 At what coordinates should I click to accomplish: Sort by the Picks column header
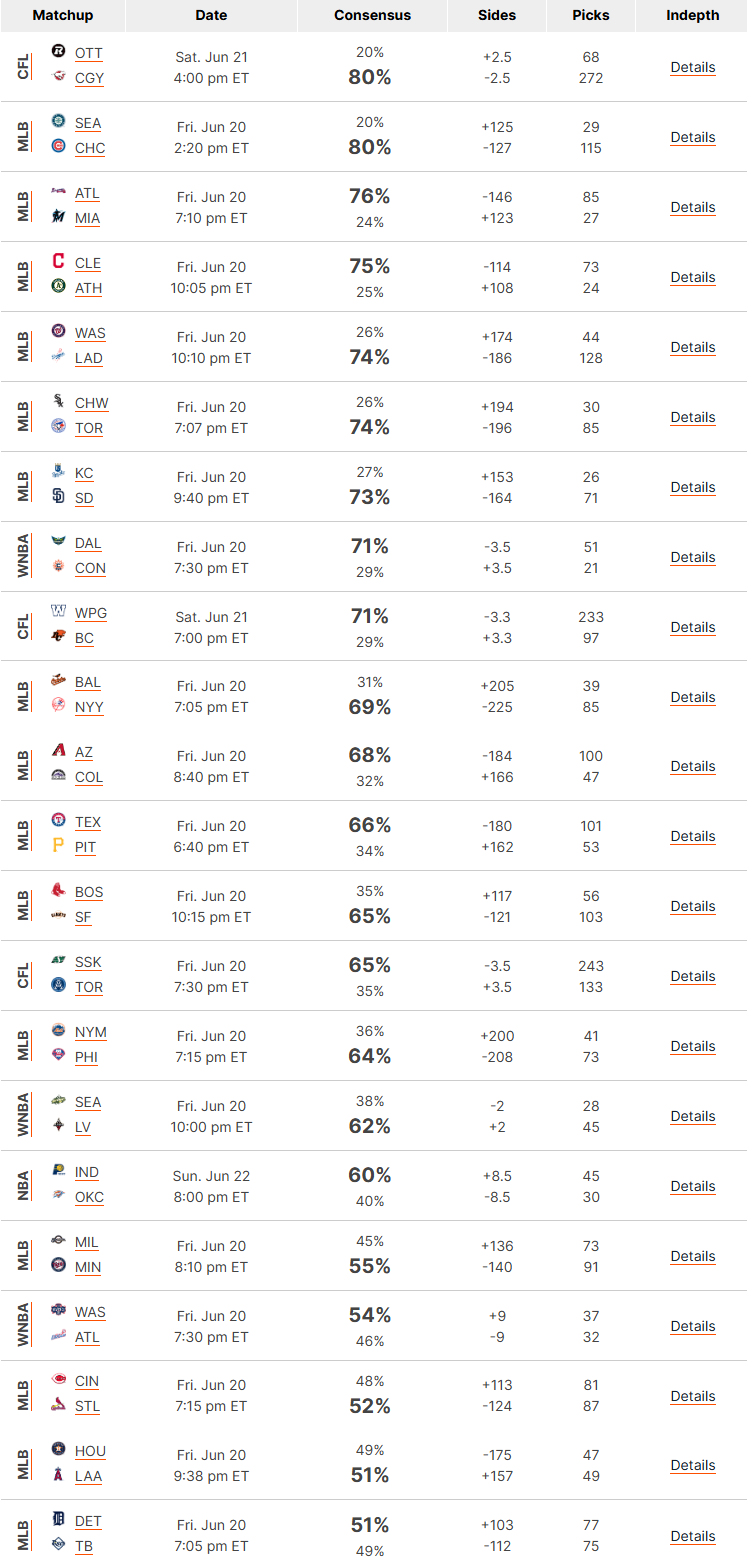591,15
